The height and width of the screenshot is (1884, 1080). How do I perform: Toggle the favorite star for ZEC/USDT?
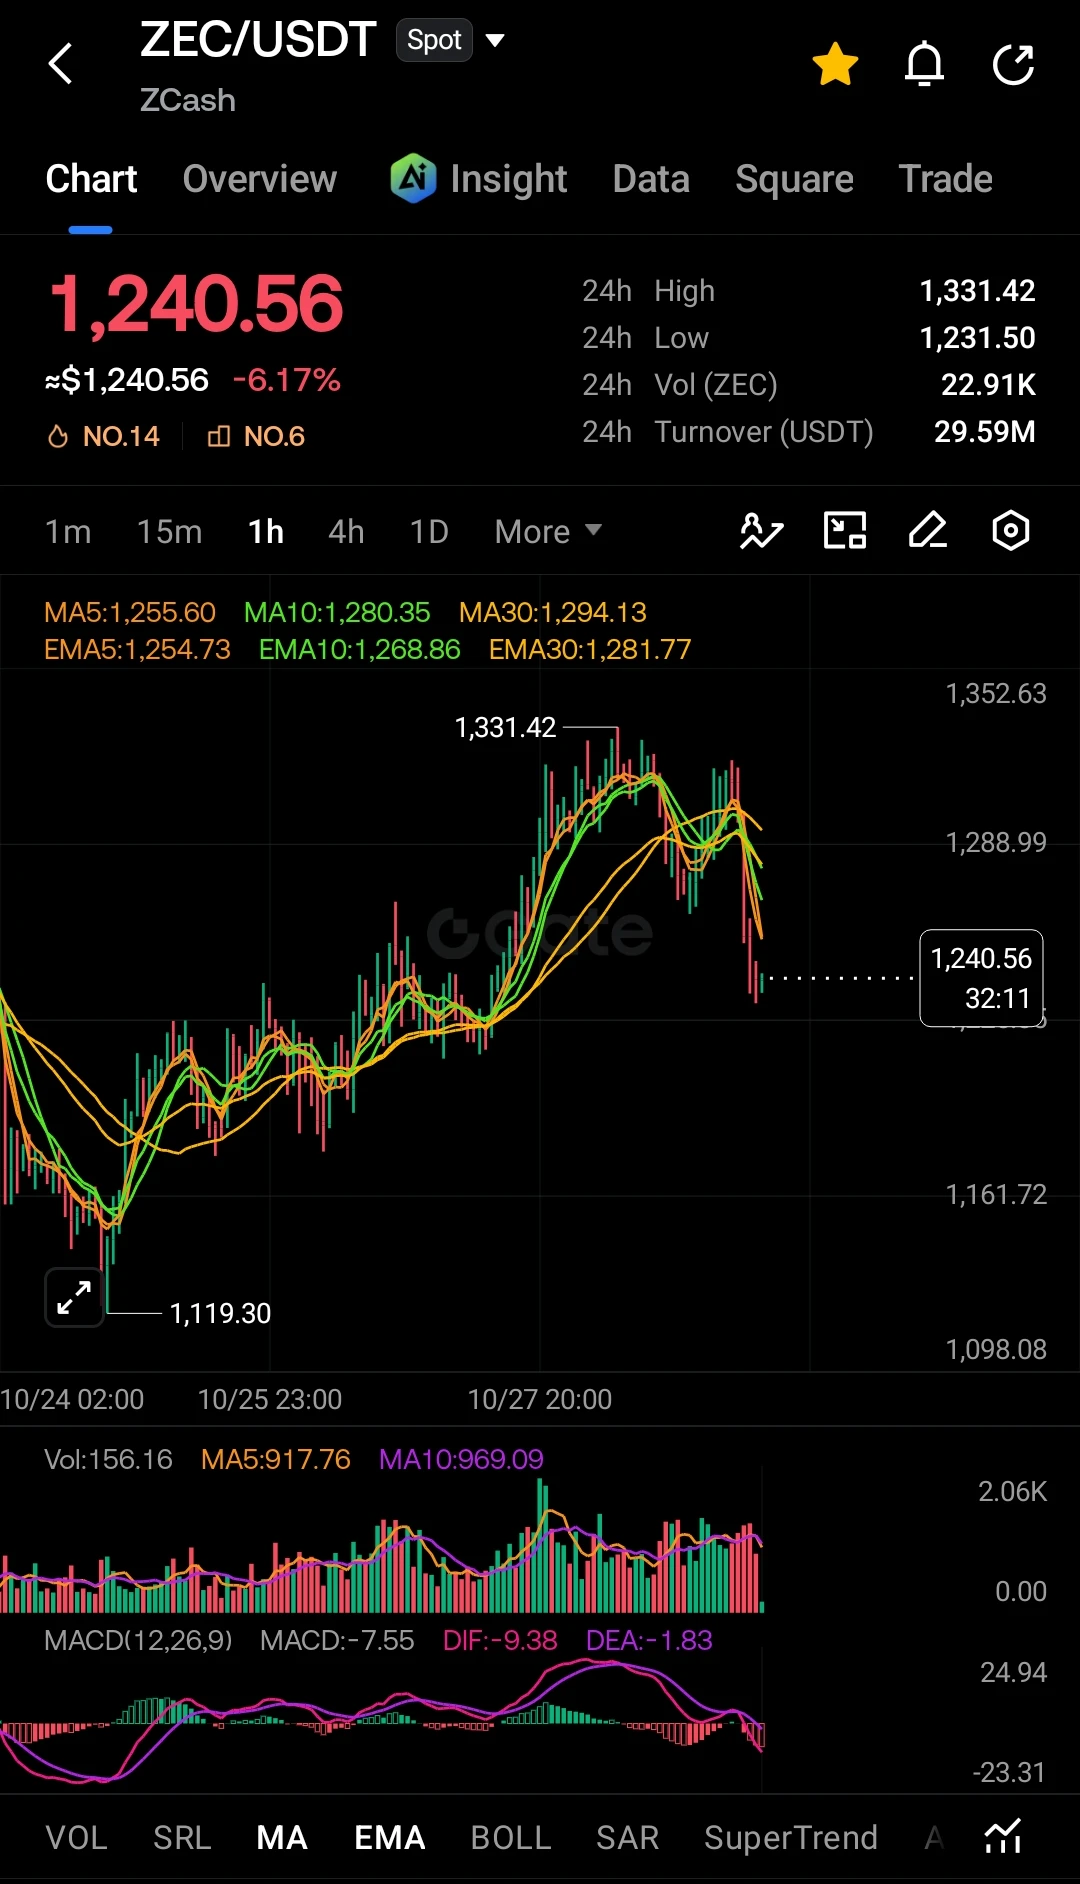point(835,64)
